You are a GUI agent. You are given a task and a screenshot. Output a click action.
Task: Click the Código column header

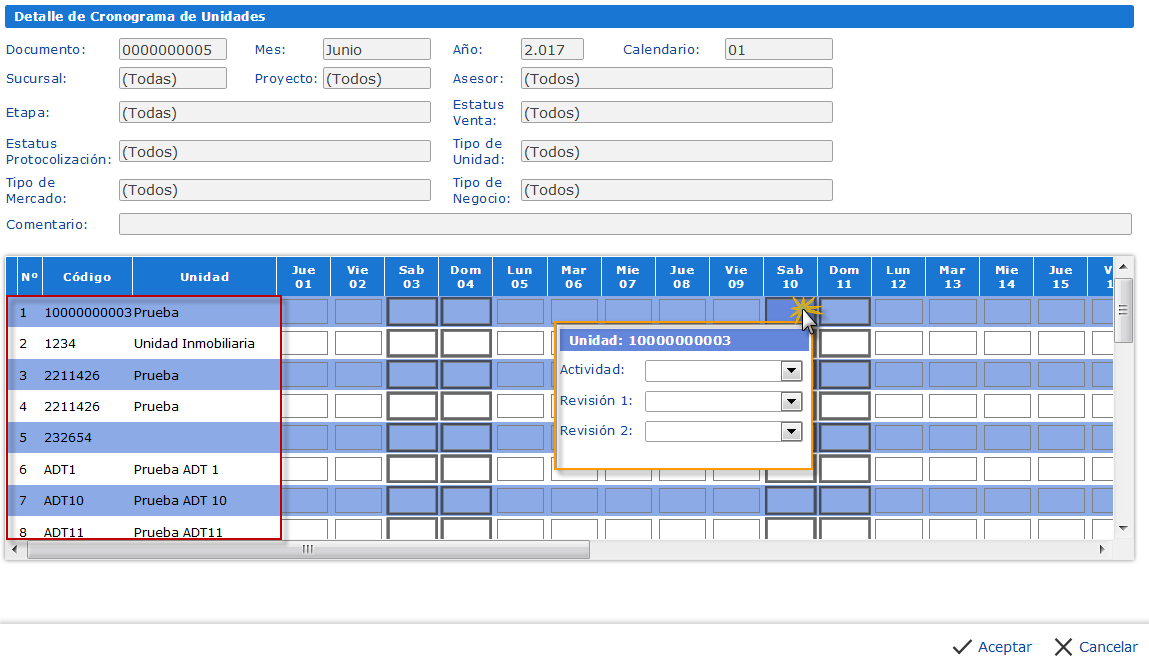pyautogui.click(x=87, y=277)
